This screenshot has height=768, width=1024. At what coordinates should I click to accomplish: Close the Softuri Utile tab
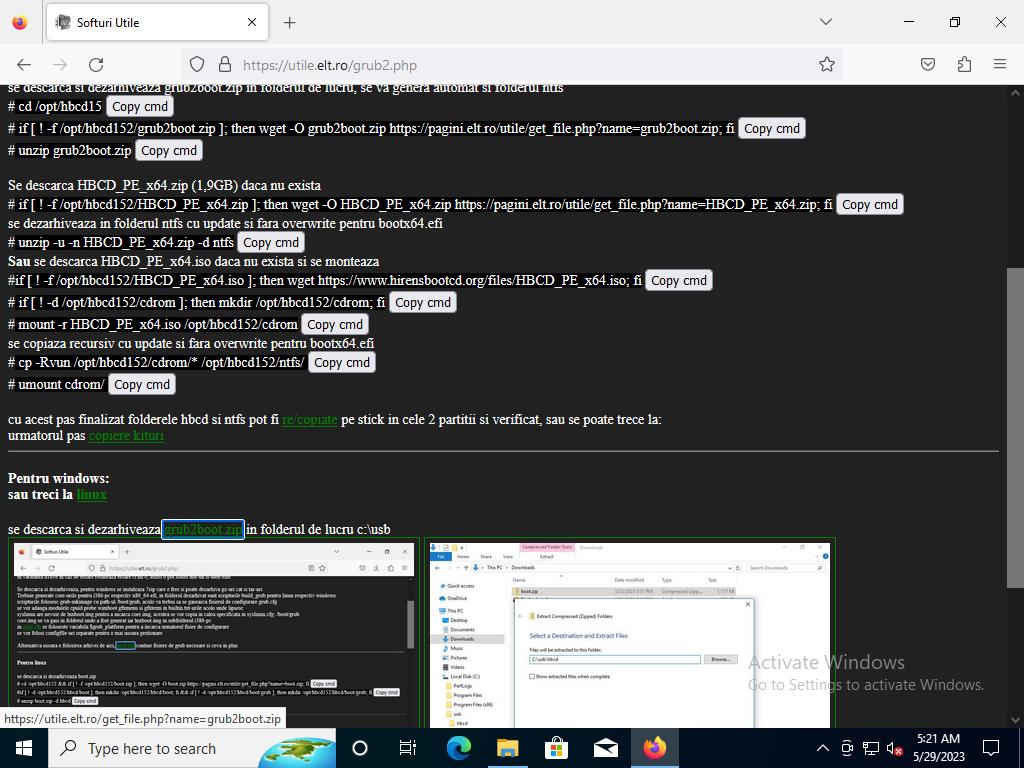point(252,22)
